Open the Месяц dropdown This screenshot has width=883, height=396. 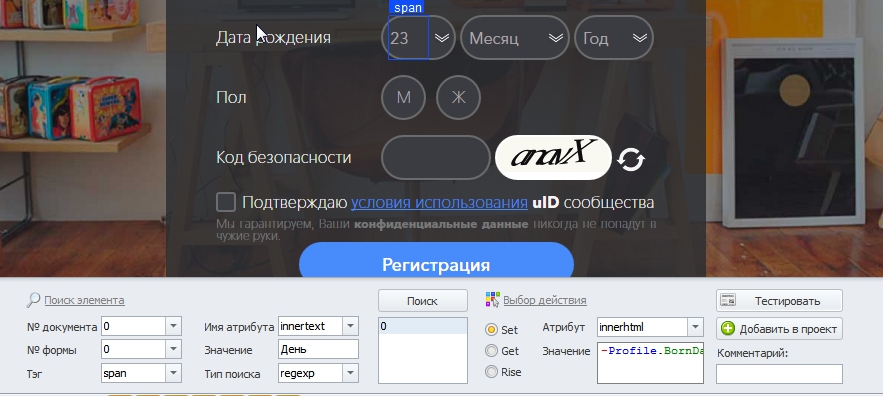515,38
